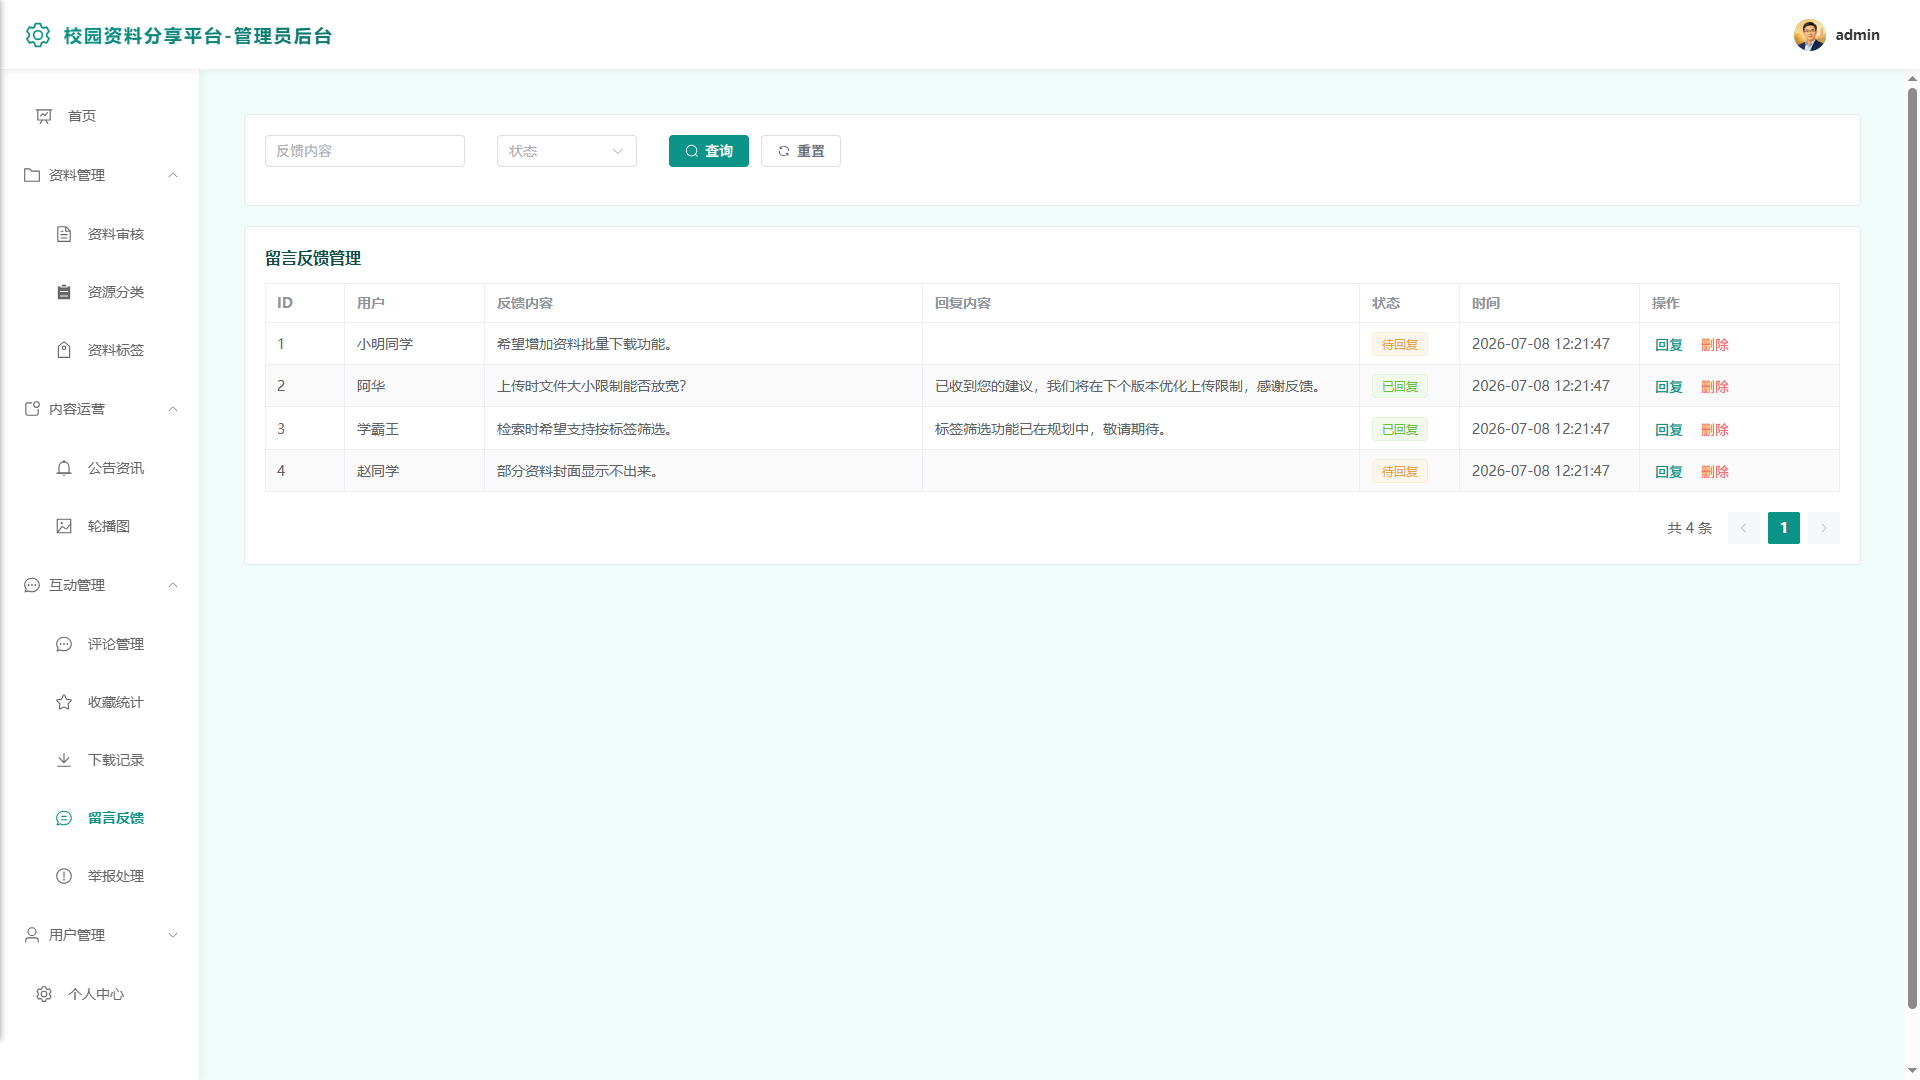Focus the 反馈内容 search input

pos(365,151)
